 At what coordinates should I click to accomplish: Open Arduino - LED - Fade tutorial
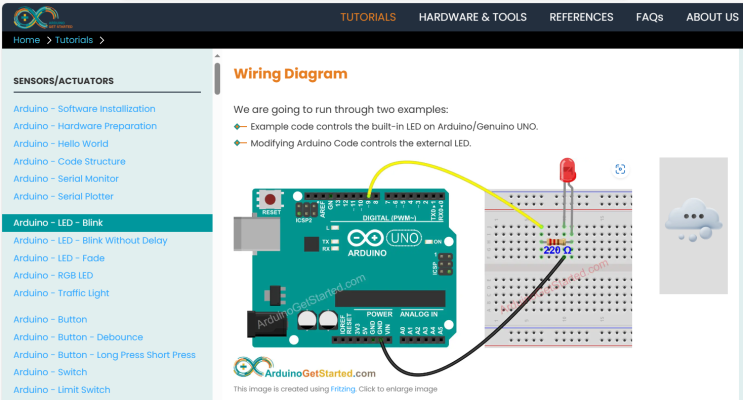tap(59, 258)
